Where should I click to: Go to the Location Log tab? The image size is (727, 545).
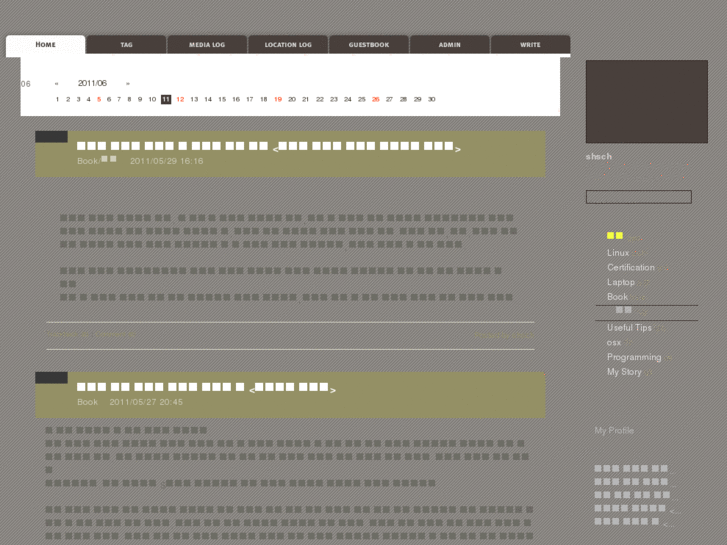click(288, 45)
